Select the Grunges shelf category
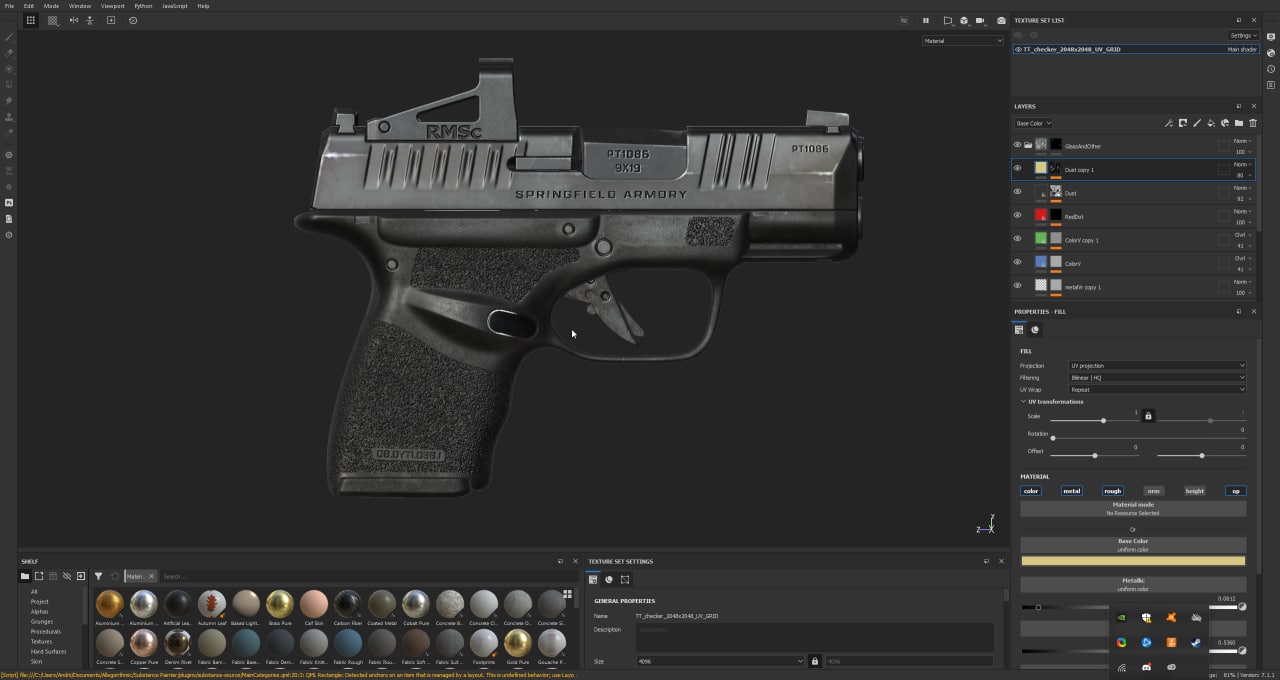The image size is (1280, 680). coord(42,621)
